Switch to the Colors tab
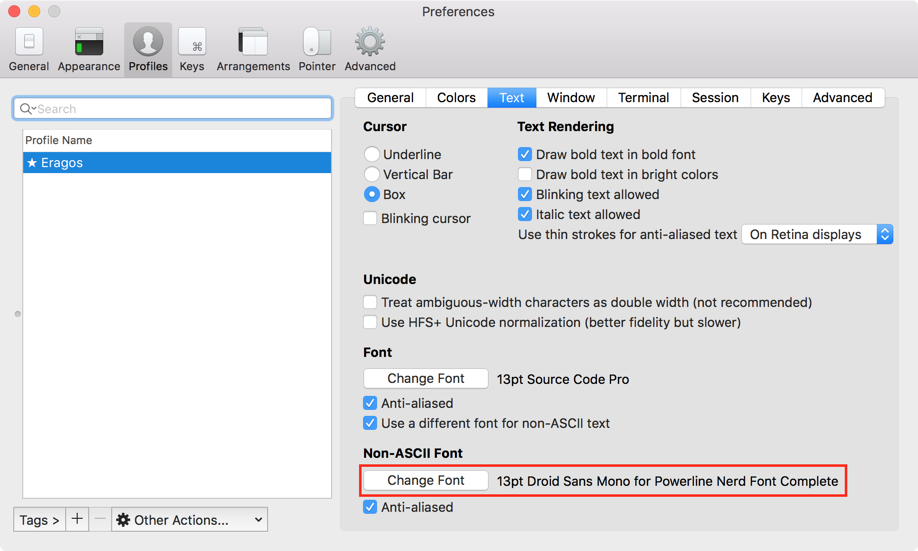This screenshot has height=551, width=918. click(456, 97)
